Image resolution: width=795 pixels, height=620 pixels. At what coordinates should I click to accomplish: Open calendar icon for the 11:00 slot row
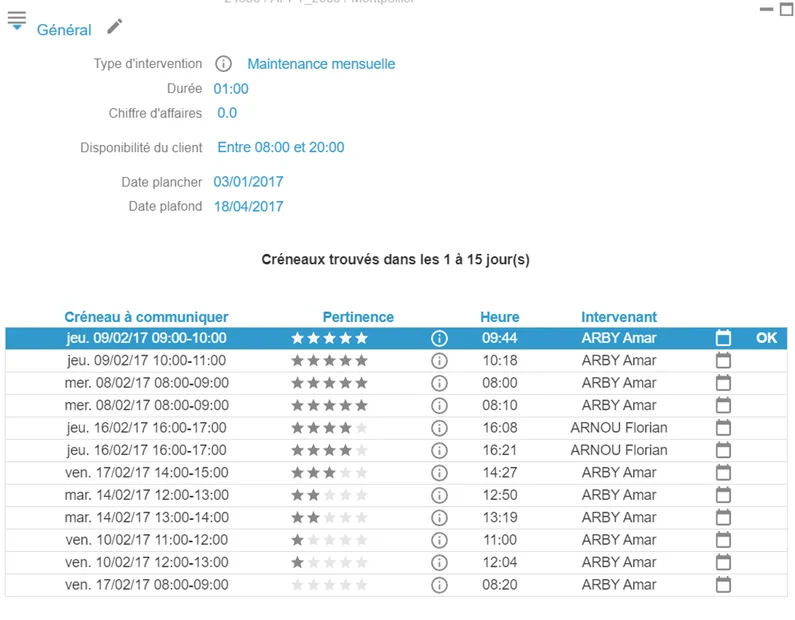coord(723,540)
